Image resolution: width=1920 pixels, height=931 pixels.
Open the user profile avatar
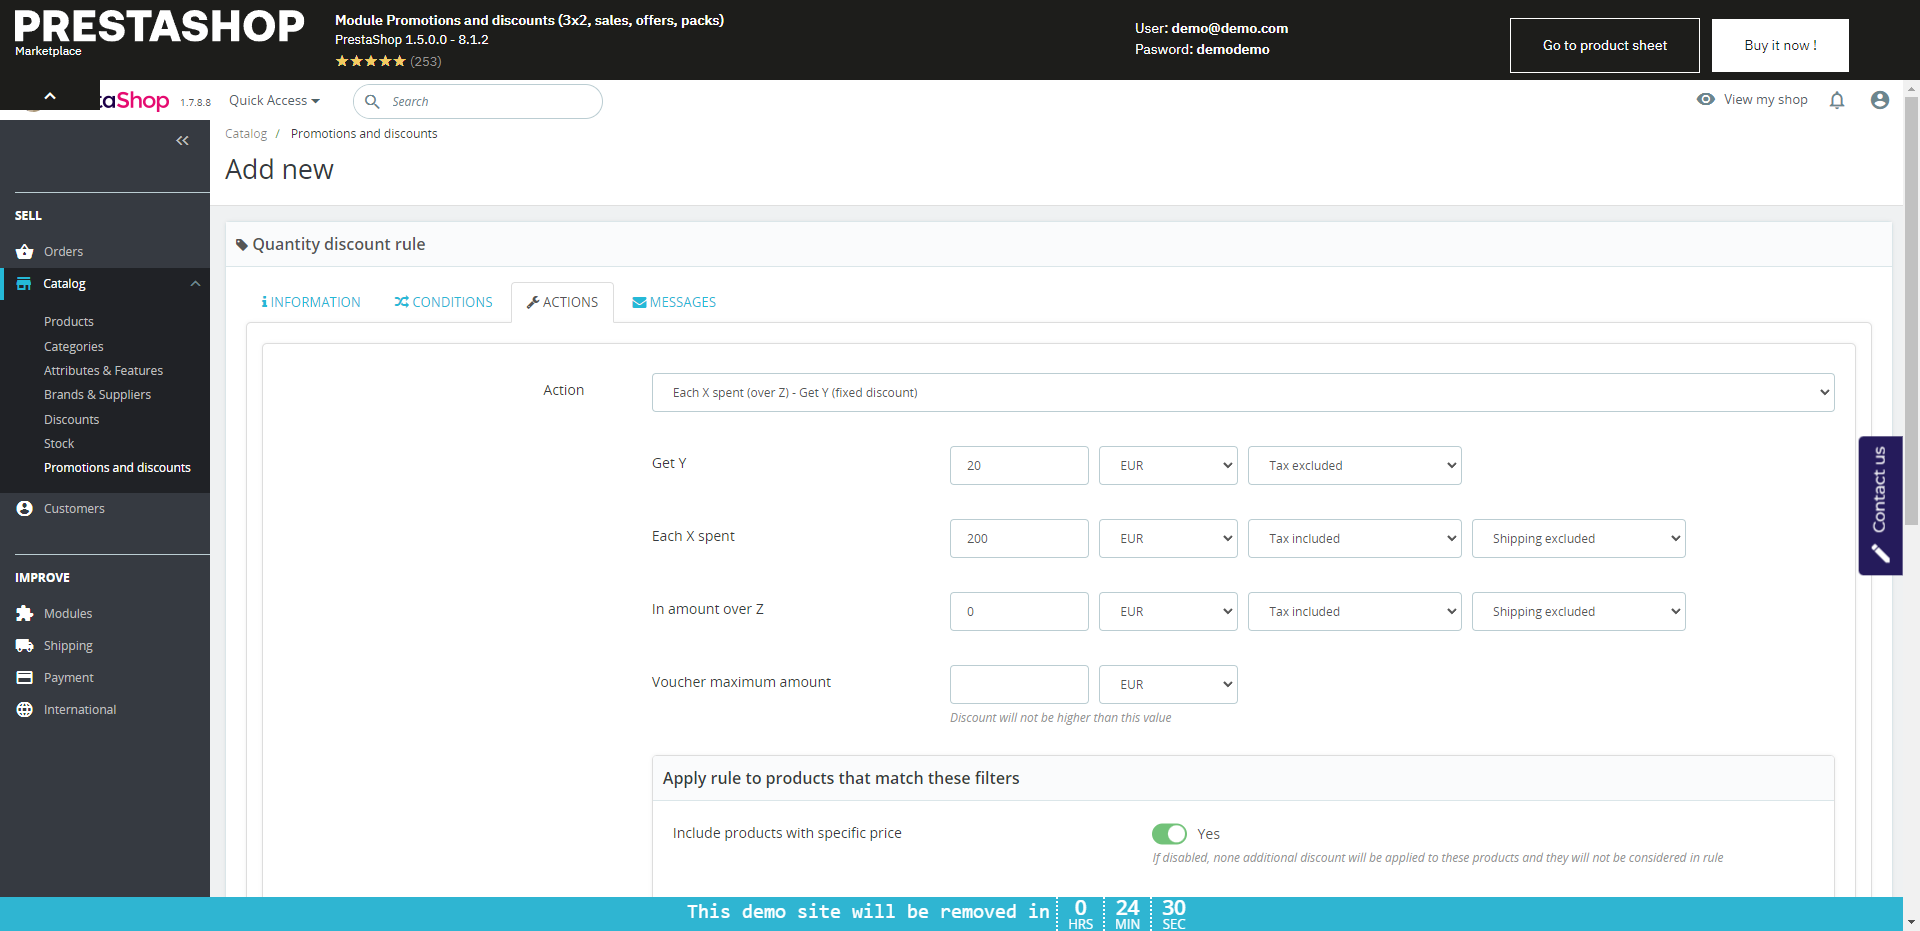pyautogui.click(x=1880, y=100)
